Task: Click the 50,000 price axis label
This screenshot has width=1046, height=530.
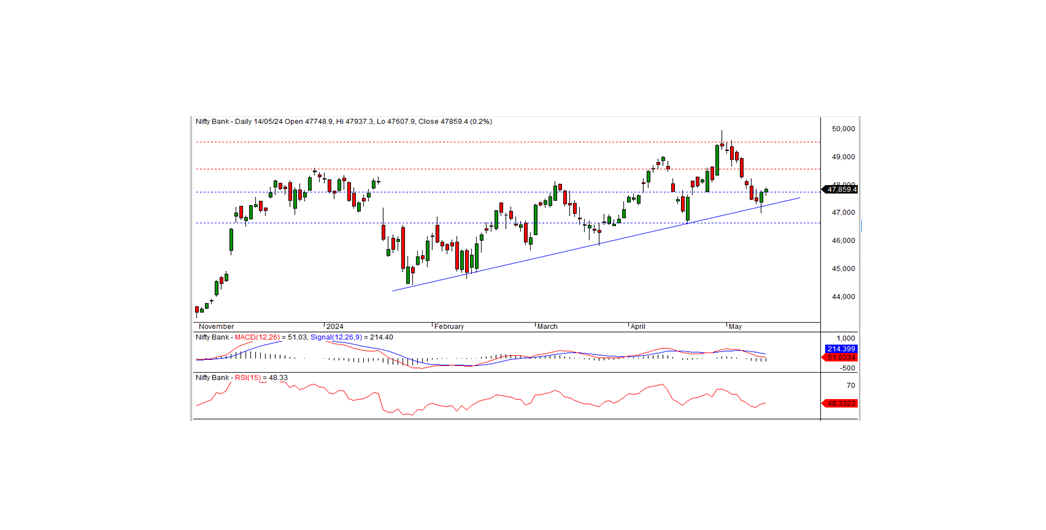Action: tap(844, 129)
